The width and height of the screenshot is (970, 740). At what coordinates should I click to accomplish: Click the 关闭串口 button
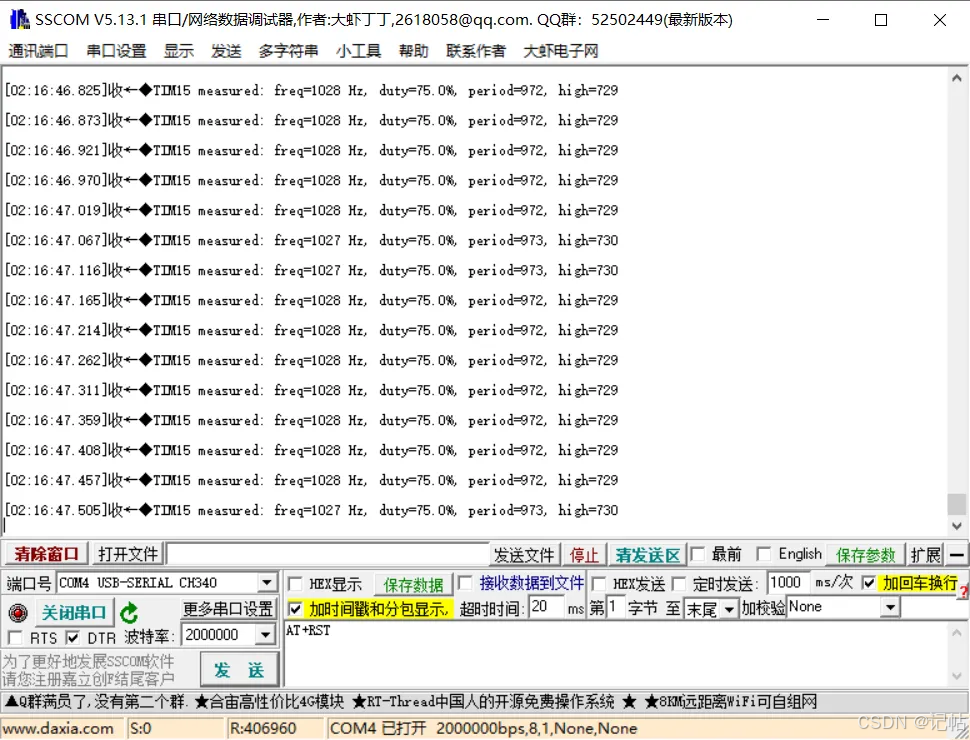(x=75, y=613)
